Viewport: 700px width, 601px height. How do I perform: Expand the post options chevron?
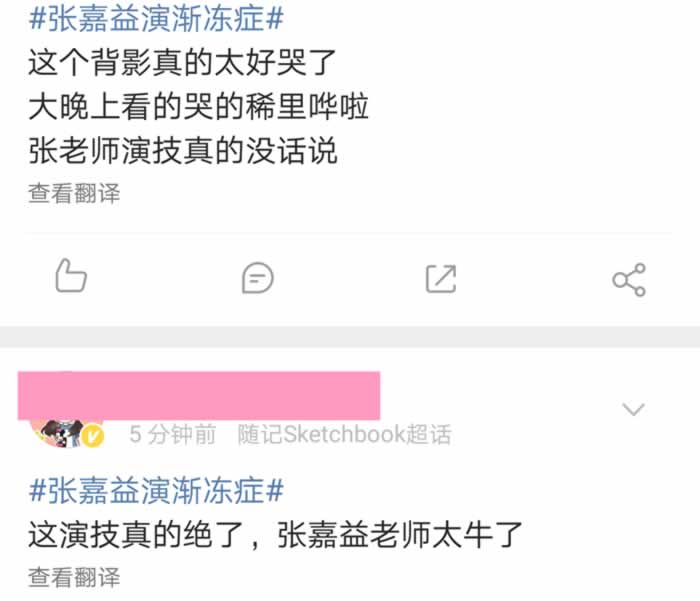(633, 409)
